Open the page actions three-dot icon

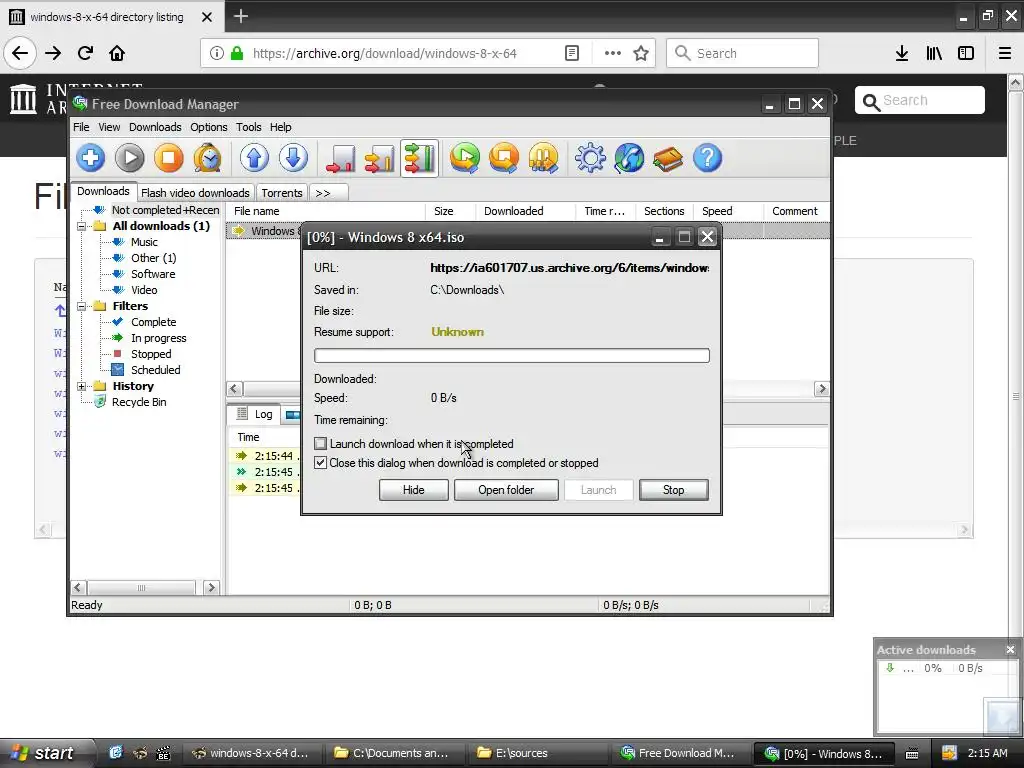(613, 53)
